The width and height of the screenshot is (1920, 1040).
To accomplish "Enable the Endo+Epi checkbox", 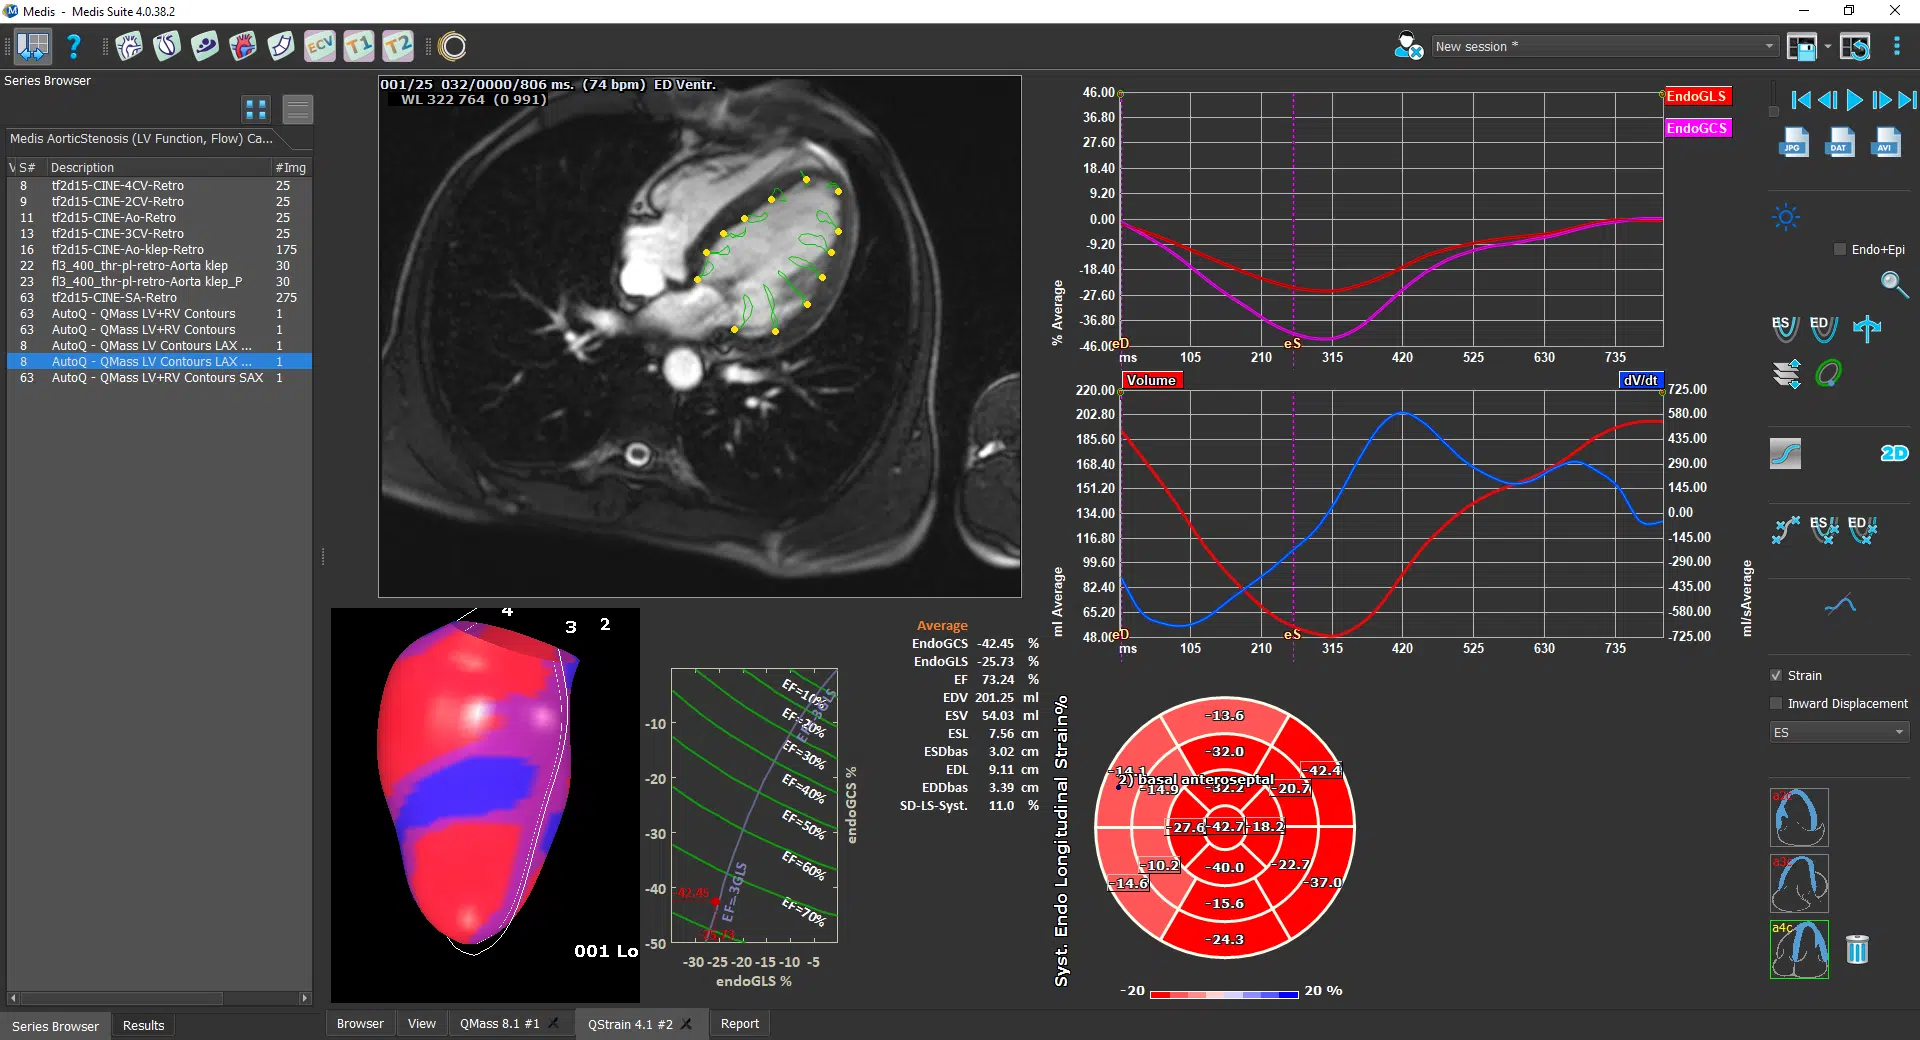I will pos(1840,250).
